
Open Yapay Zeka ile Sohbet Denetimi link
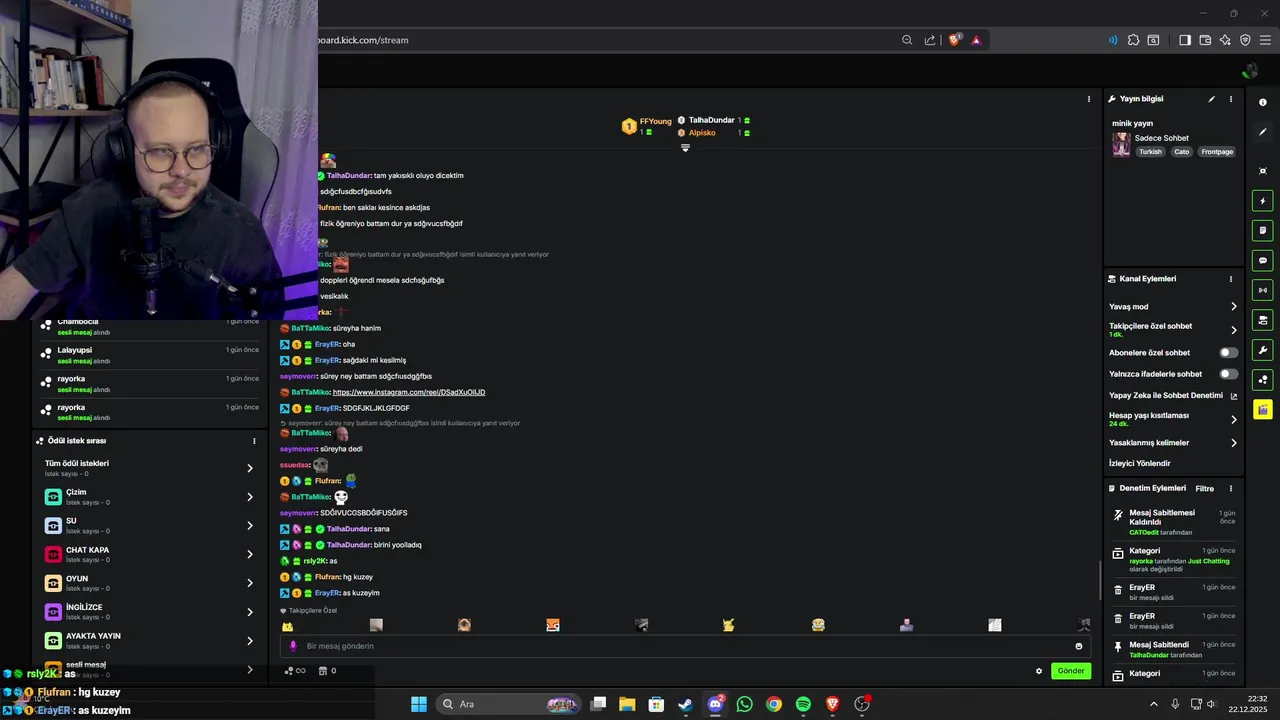pos(1173,395)
